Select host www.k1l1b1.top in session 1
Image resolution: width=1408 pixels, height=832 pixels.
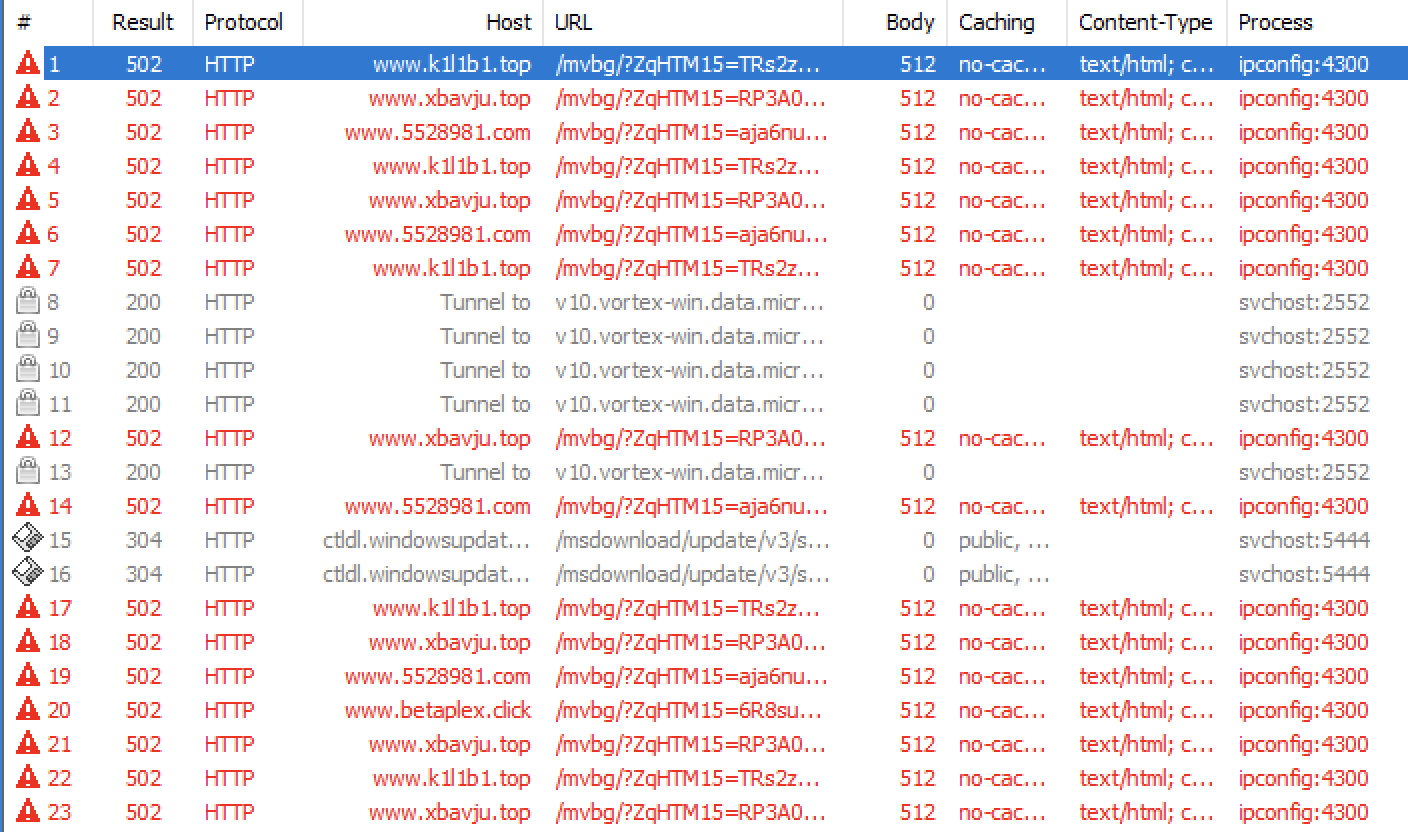pyautogui.click(x=451, y=64)
